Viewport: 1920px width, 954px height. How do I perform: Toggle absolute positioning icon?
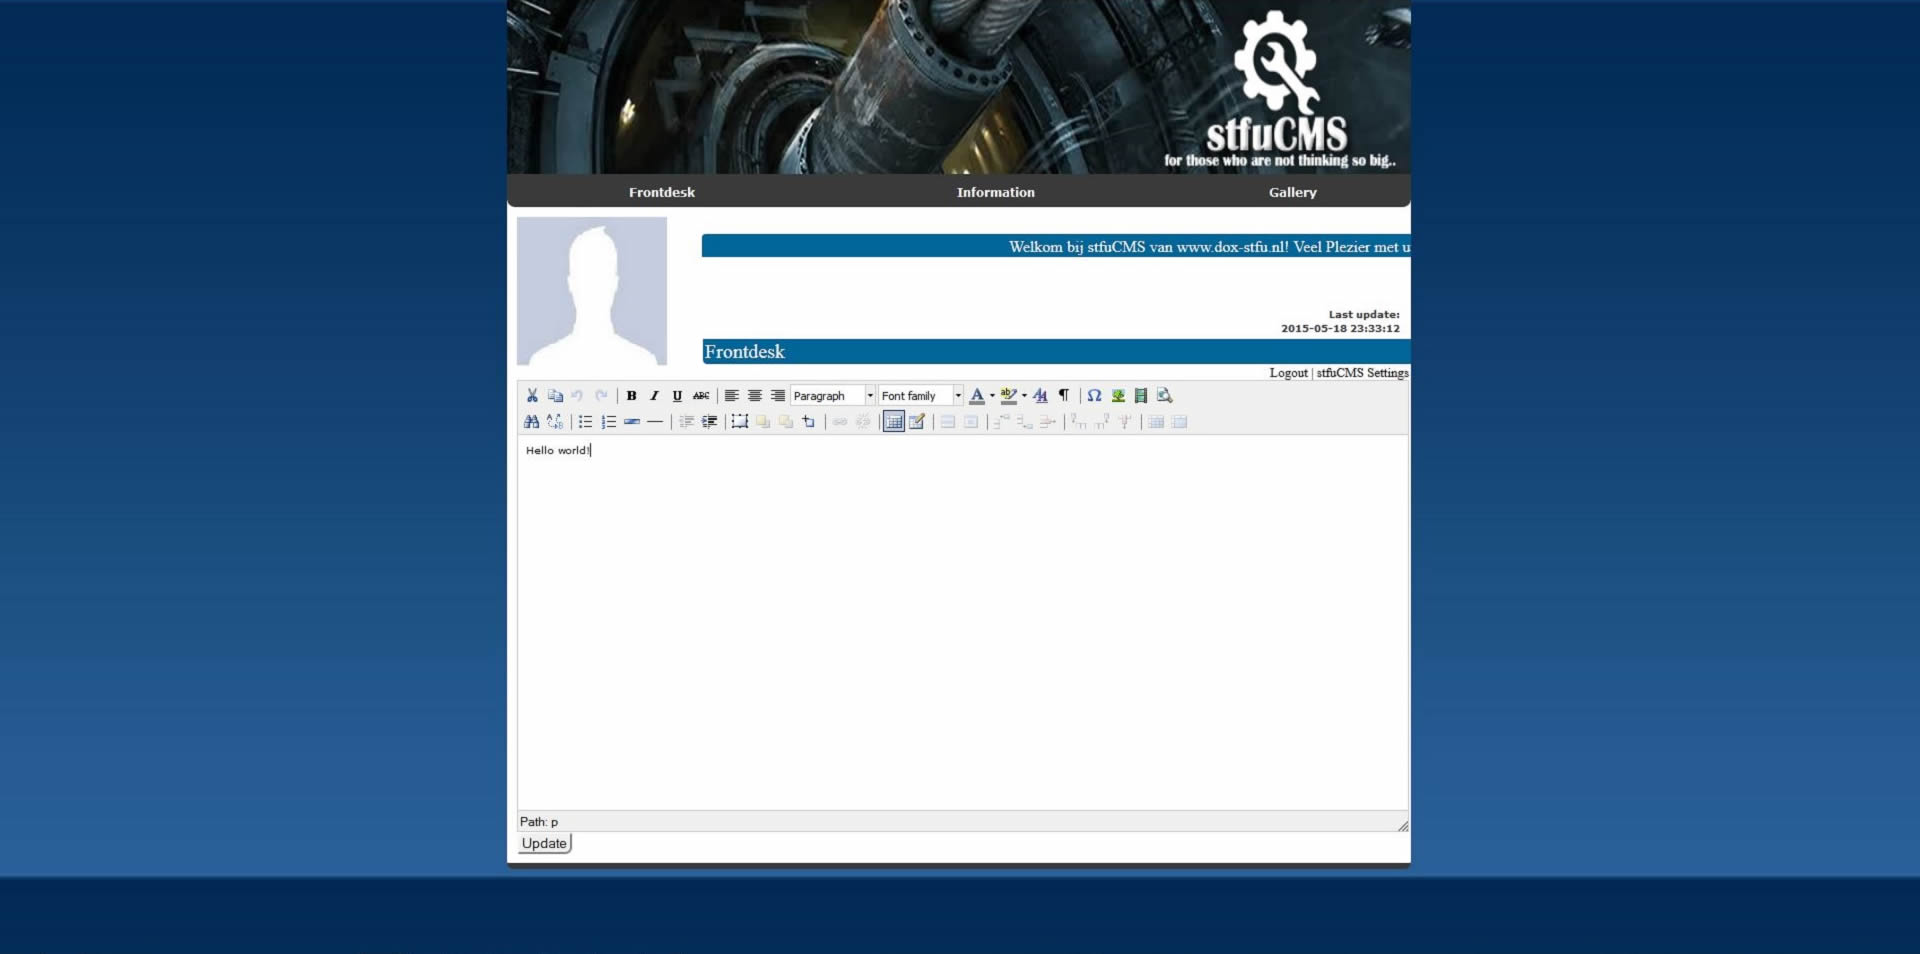(808, 422)
